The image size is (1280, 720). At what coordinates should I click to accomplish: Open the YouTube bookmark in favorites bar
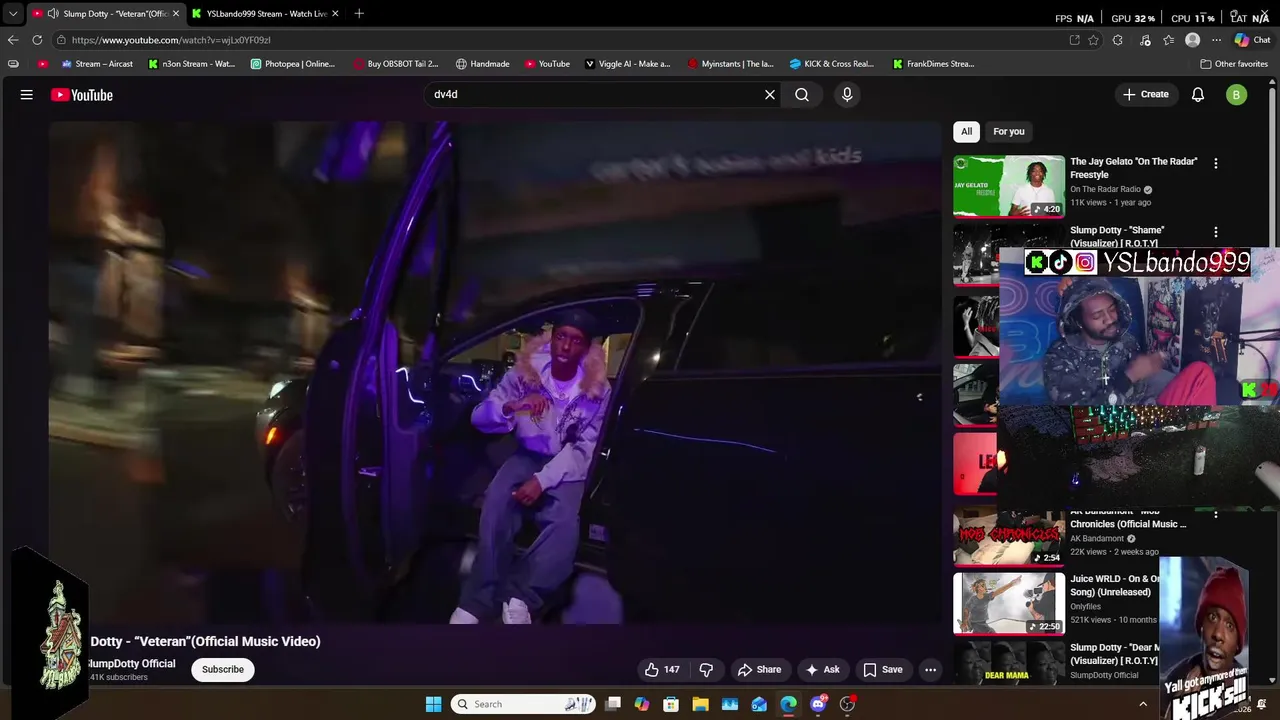547,64
